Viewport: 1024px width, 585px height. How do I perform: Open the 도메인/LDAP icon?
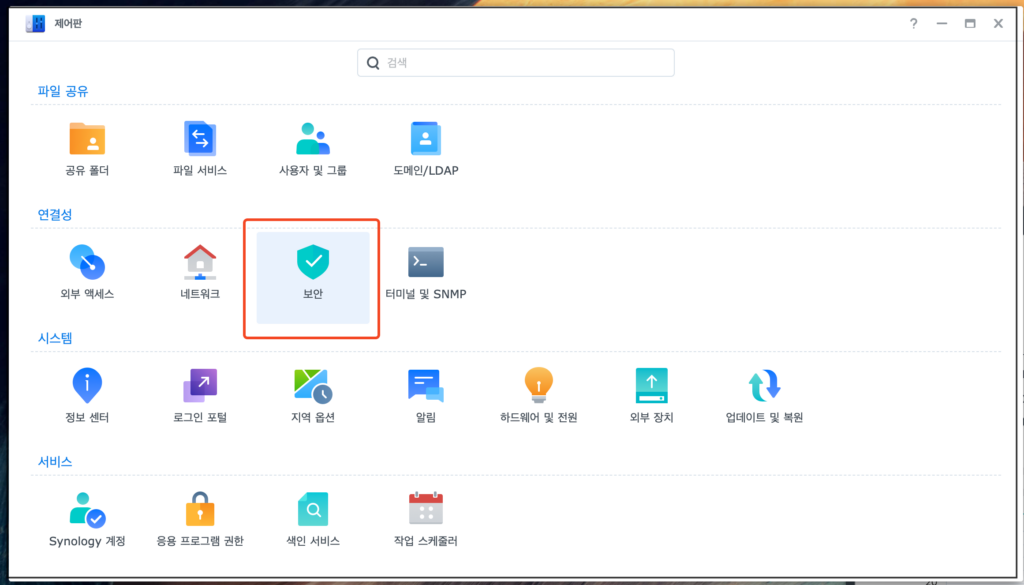[426, 138]
